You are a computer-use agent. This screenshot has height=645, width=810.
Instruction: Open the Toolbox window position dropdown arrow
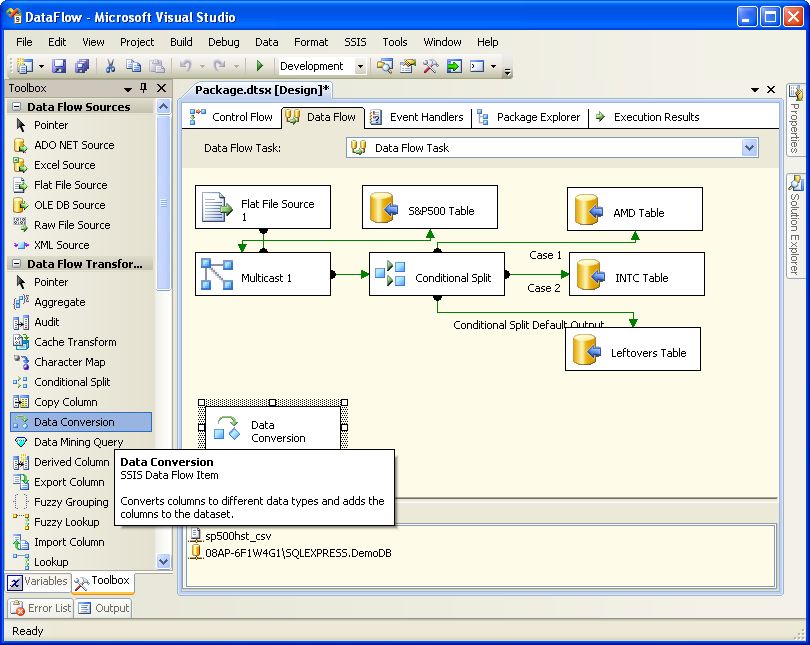[128, 89]
